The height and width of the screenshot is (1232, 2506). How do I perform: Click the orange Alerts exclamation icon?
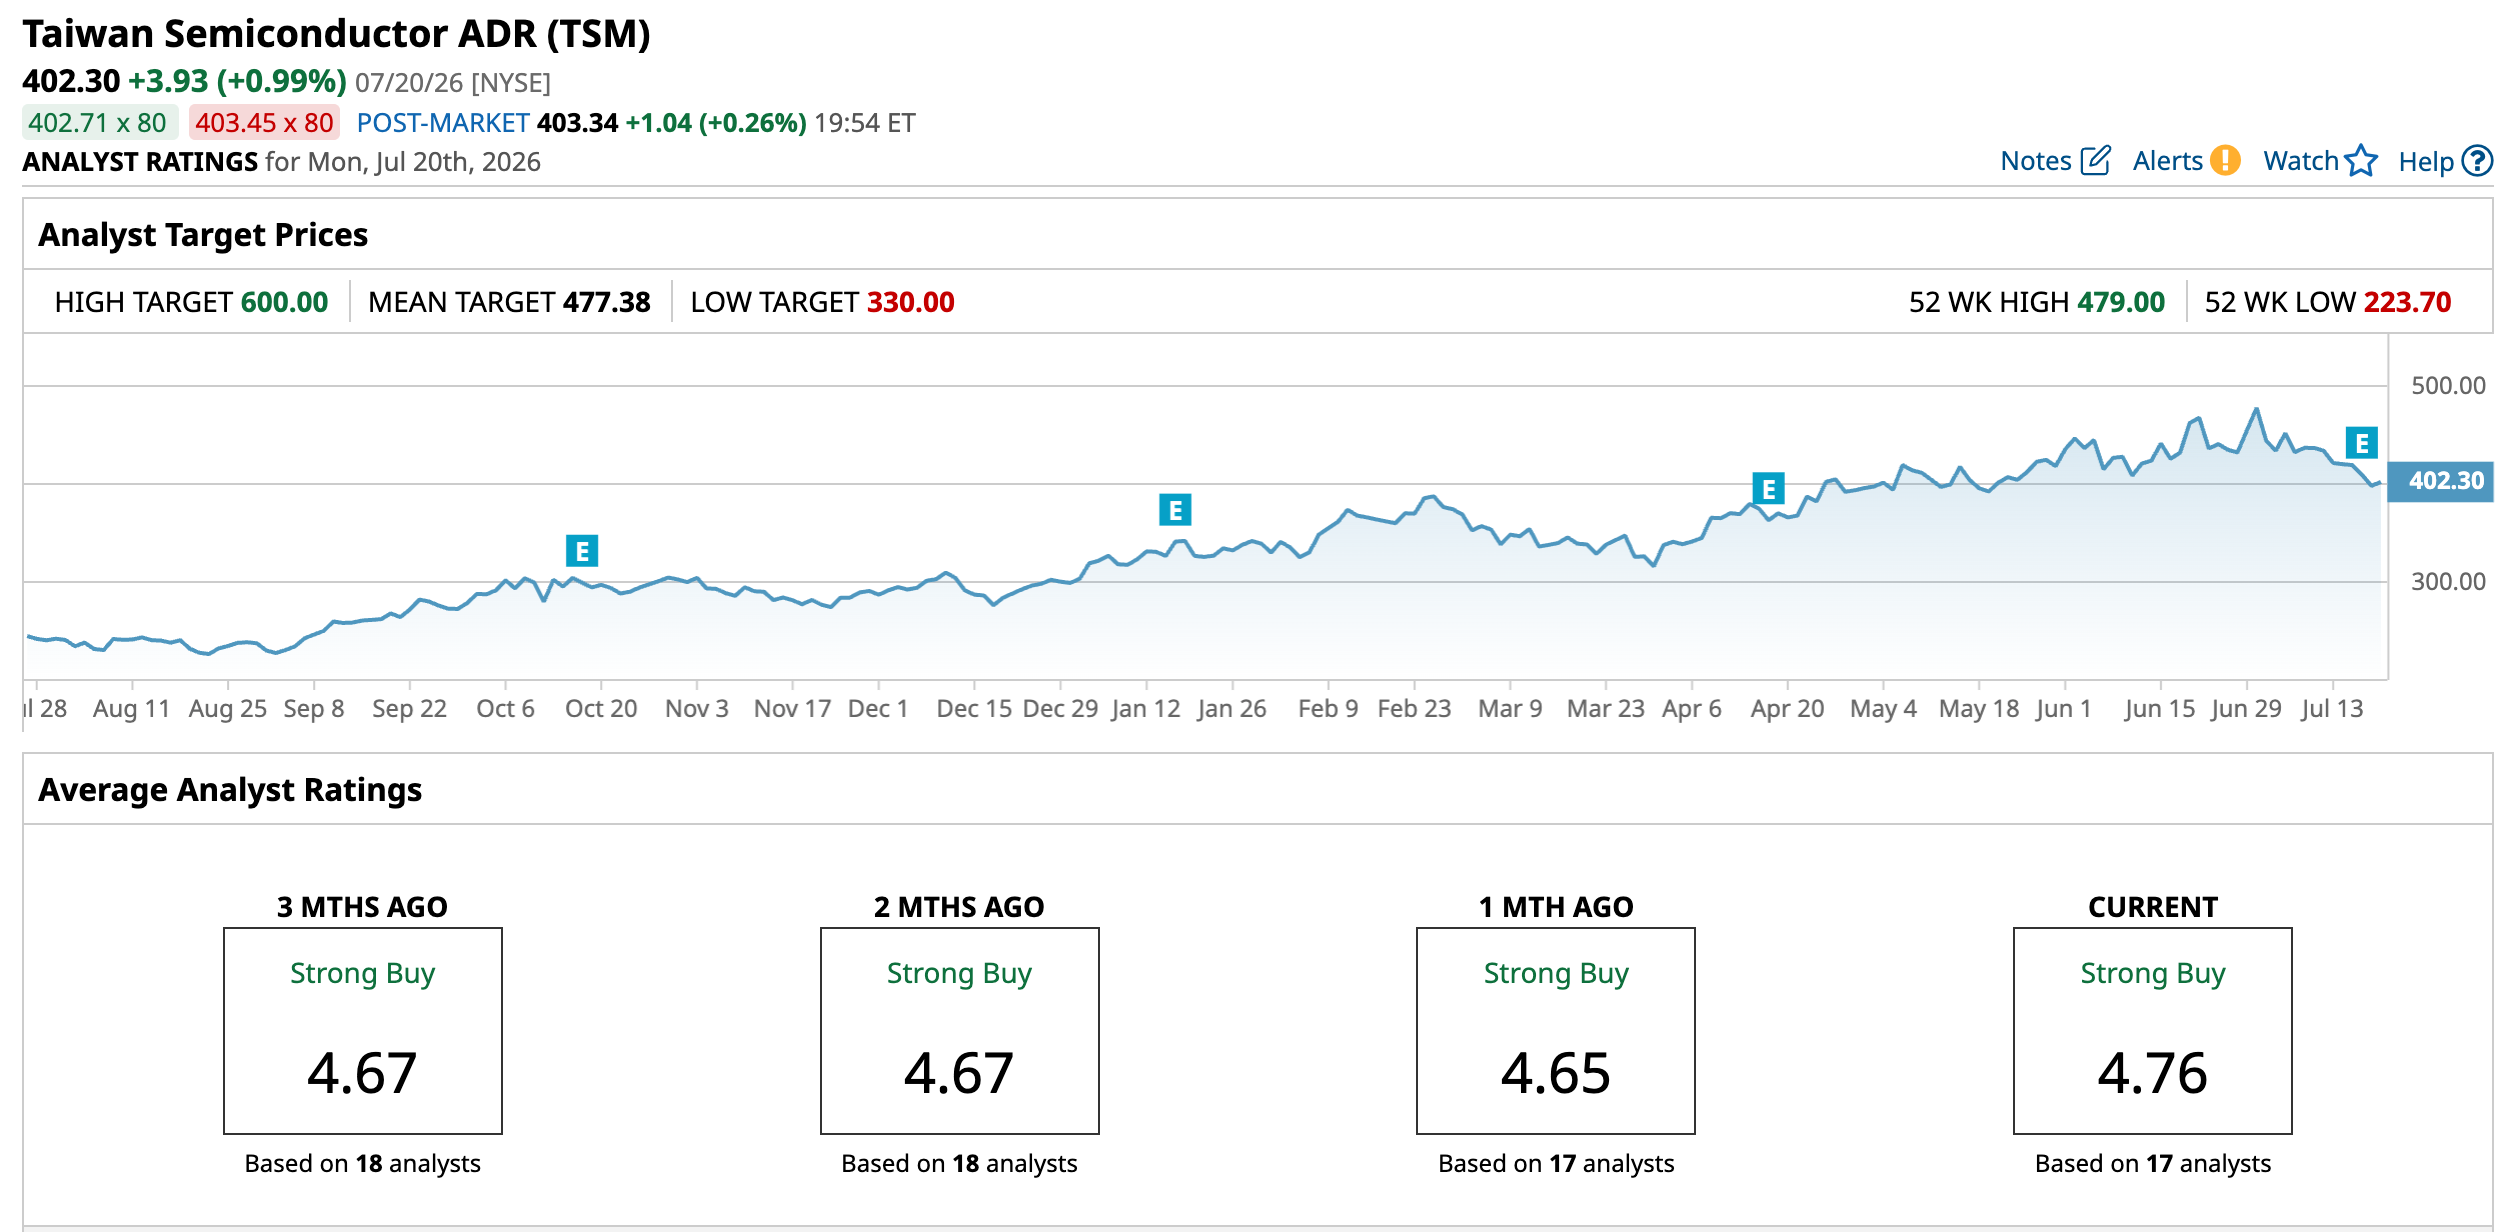coord(2225,160)
